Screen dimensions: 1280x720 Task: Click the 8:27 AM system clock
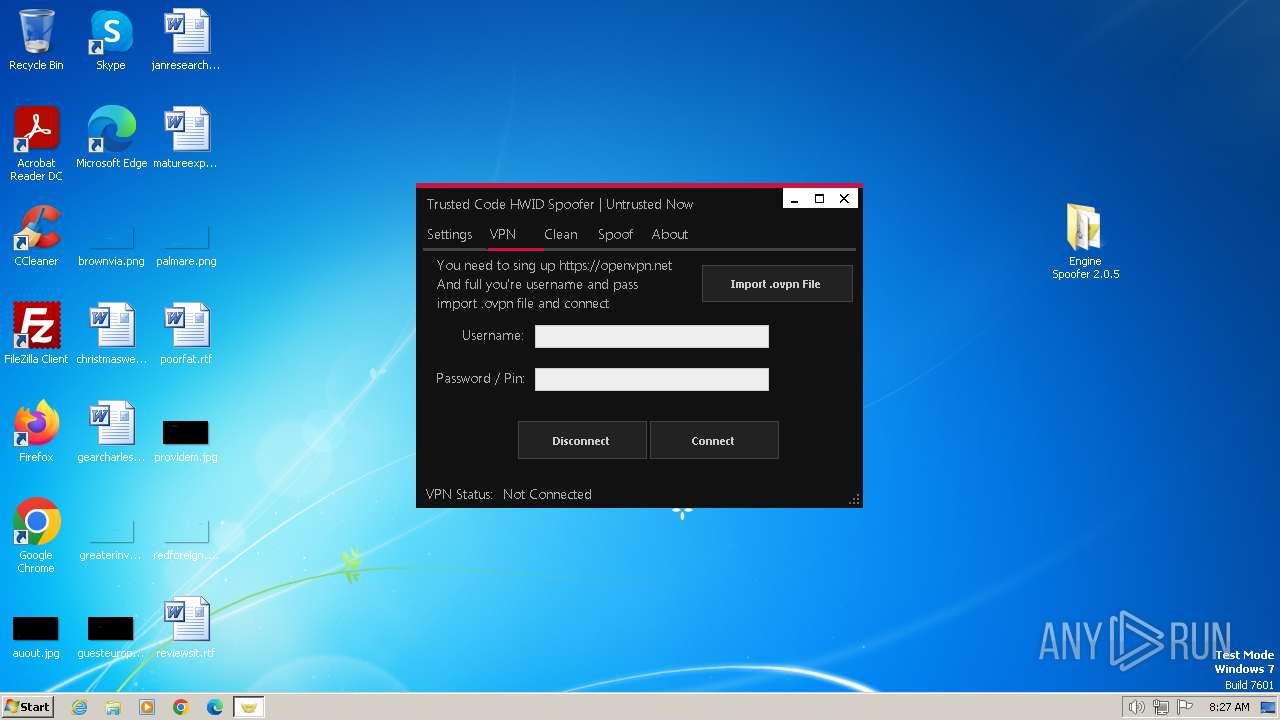[1229, 707]
